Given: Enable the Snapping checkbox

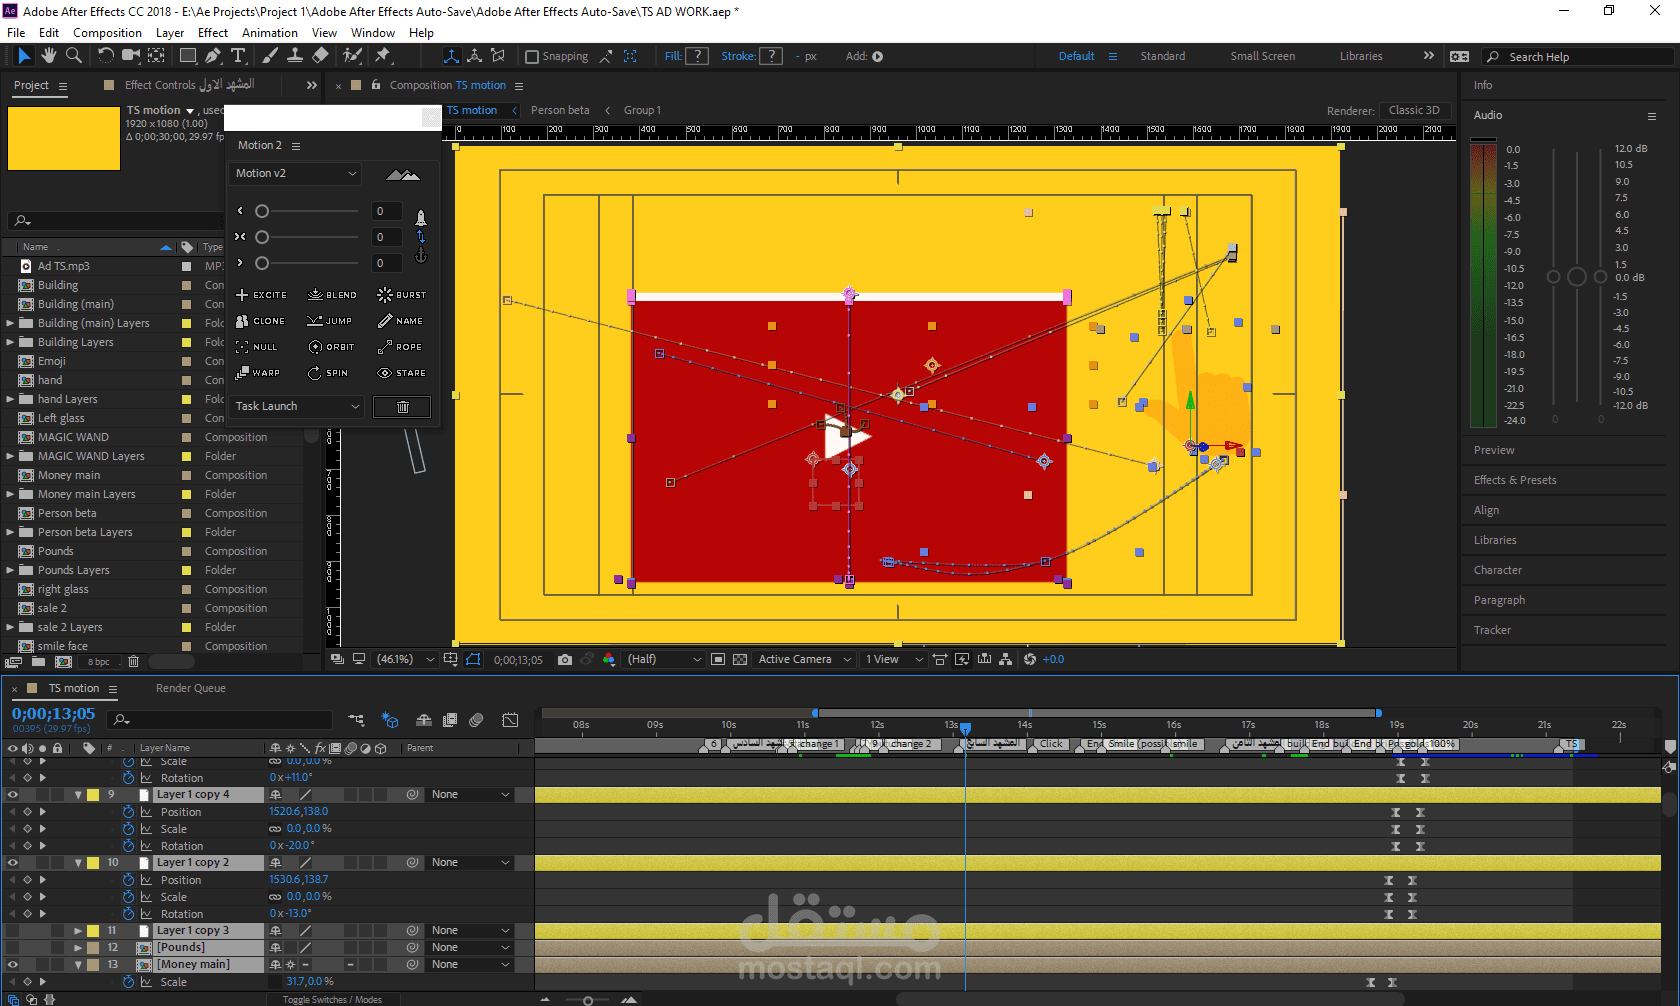Looking at the screenshot, I should (x=532, y=57).
